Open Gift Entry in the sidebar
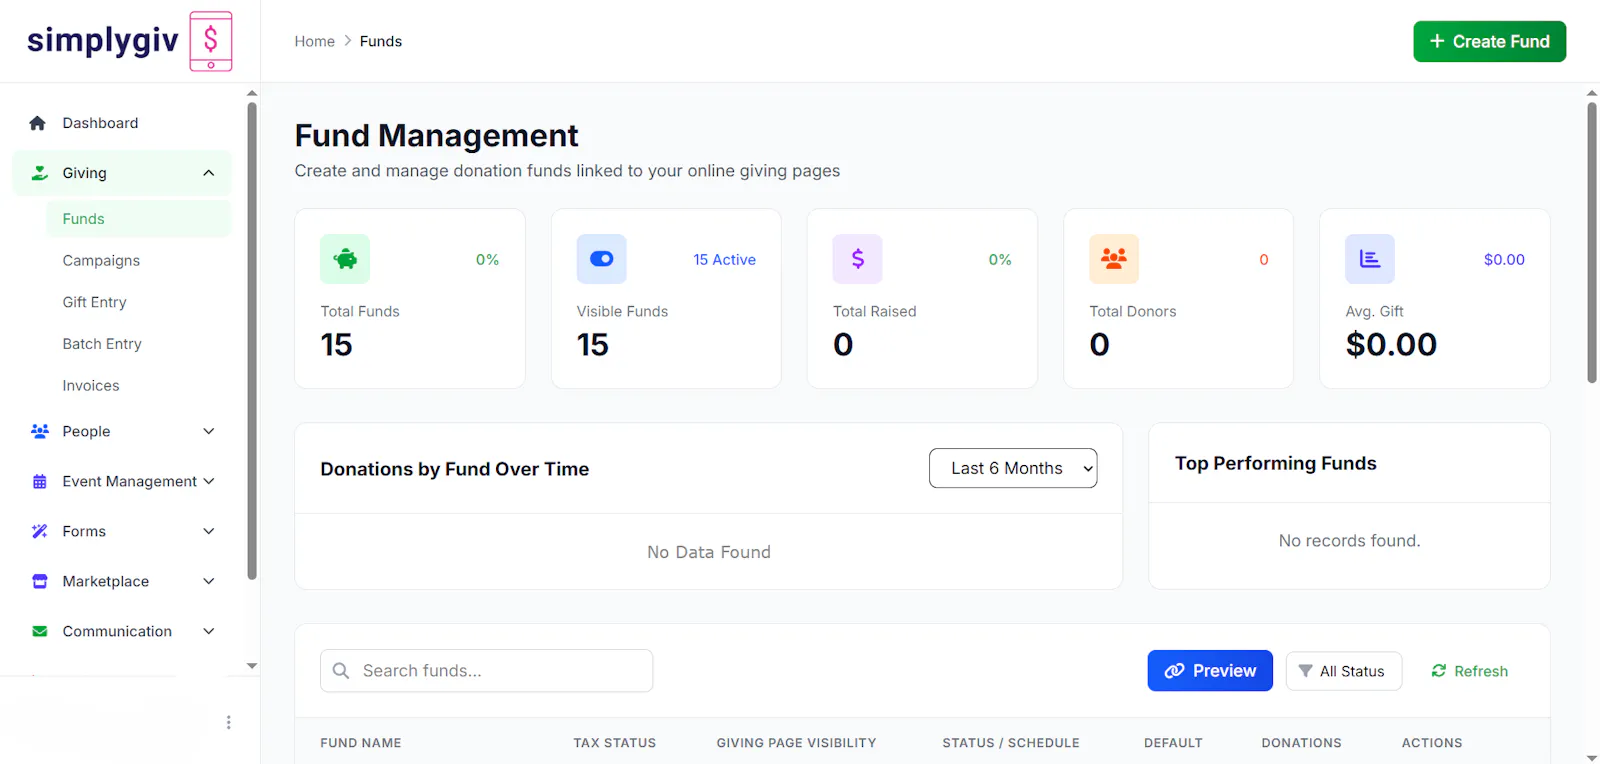This screenshot has width=1600, height=764. pyautogui.click(x=94, y=302)
